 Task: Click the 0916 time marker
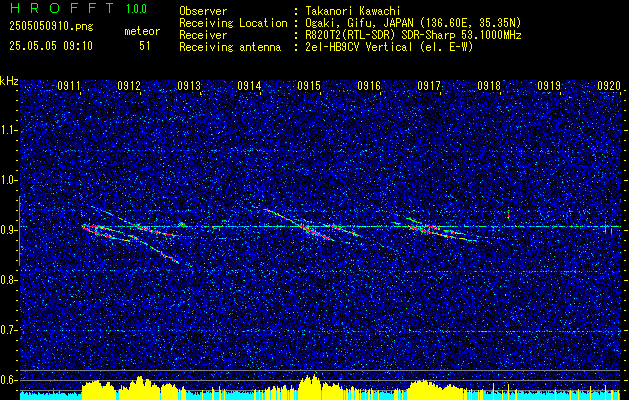tap(369, 85)
